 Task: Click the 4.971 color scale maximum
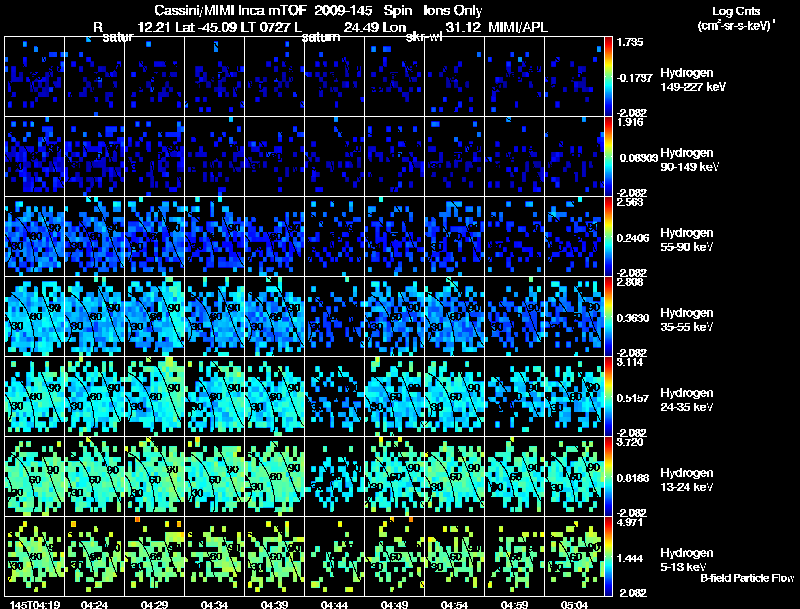tap(630, 522)
